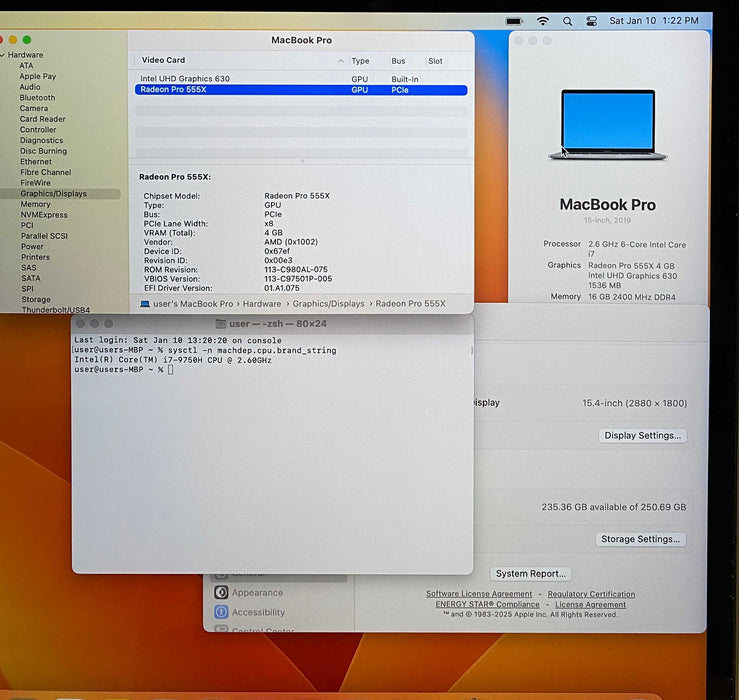Select Storage in the Hardware sidebar

[36, 300]
